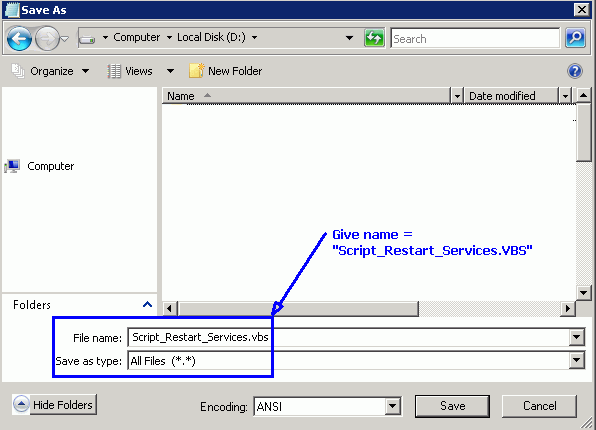
Task: Open the address bar history dropdown
Action: [349, 38]
